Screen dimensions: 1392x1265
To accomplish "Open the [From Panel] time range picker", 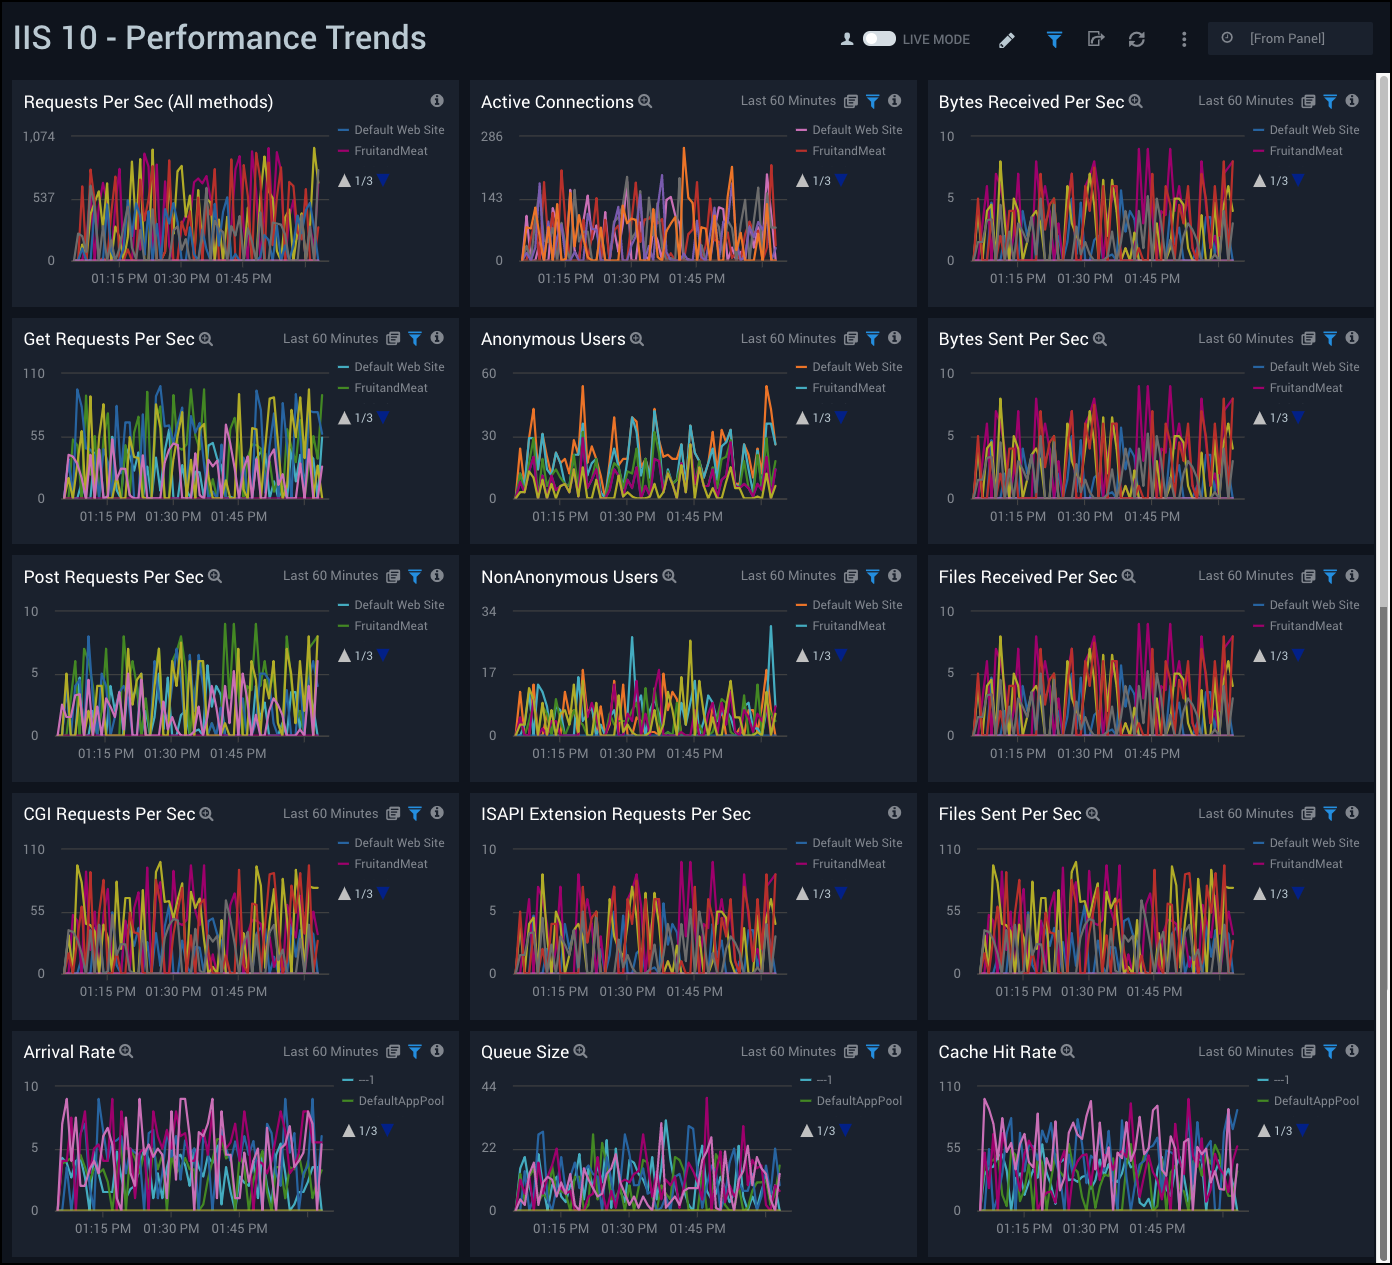I will [x=1290, y=38].
